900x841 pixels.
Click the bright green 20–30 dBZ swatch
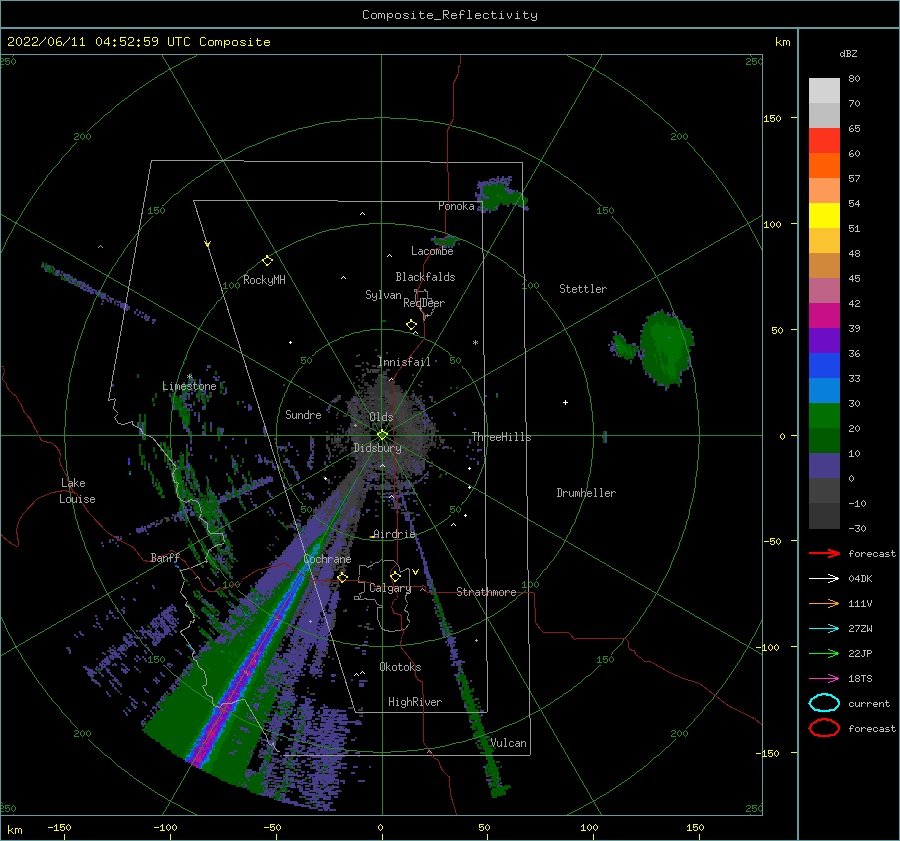pos(824,415)
